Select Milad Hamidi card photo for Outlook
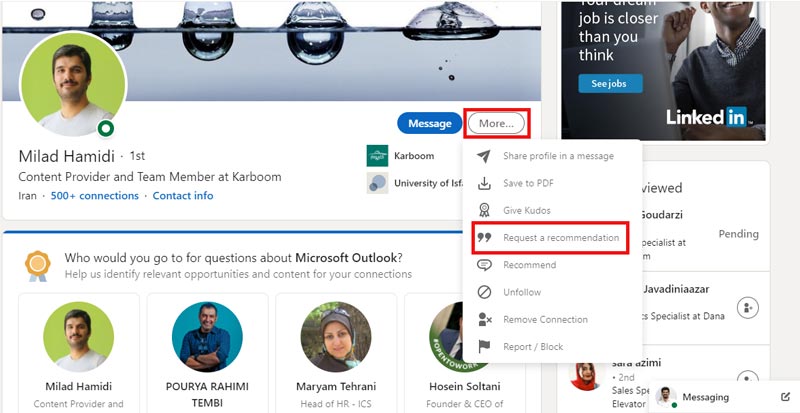Viewport: 800px width, 413px height. (79, 336)
